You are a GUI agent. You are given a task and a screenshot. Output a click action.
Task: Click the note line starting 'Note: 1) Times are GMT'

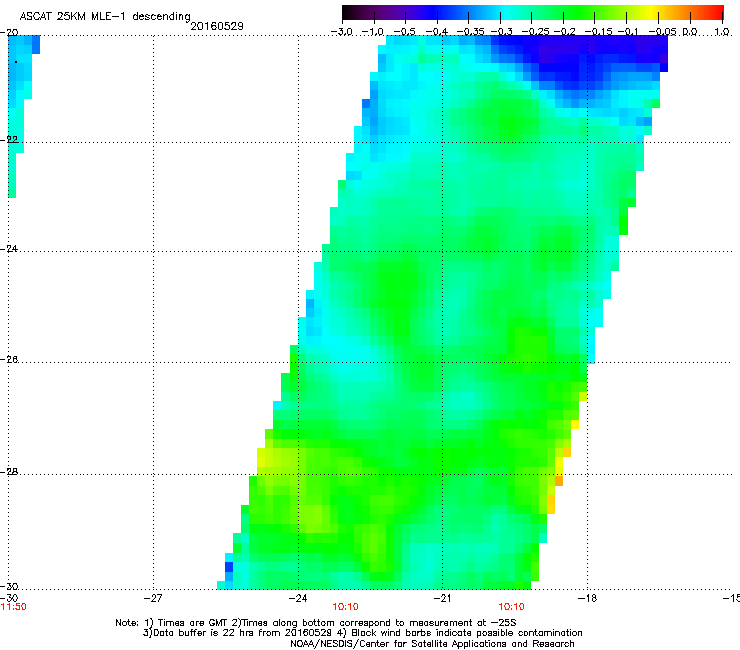pos(316,623)
